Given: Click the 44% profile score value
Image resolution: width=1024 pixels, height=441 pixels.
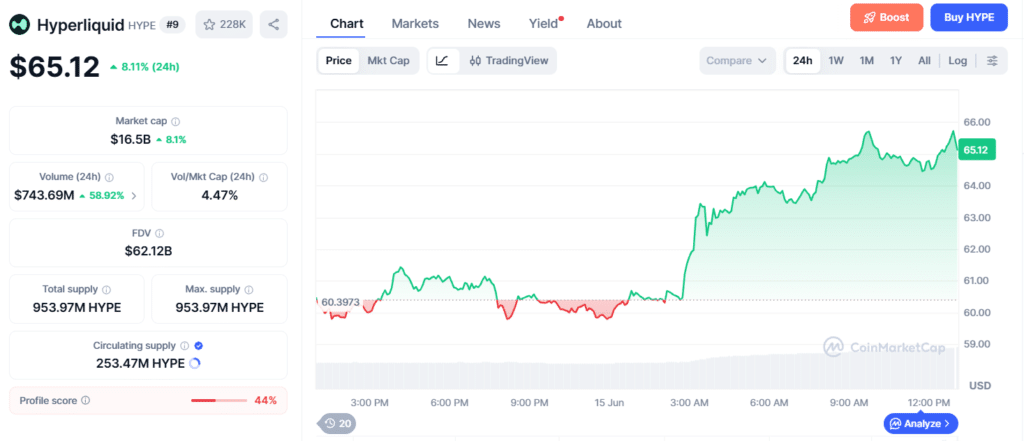Looking at the screenshot, I should click(x=265, y=400).
